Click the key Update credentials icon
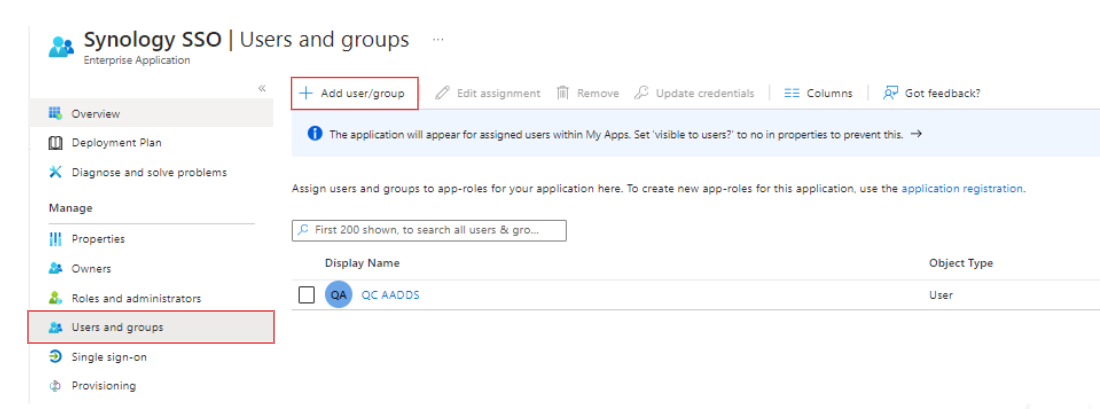This screenshot has height=409, width=1100. coord(641,93)
